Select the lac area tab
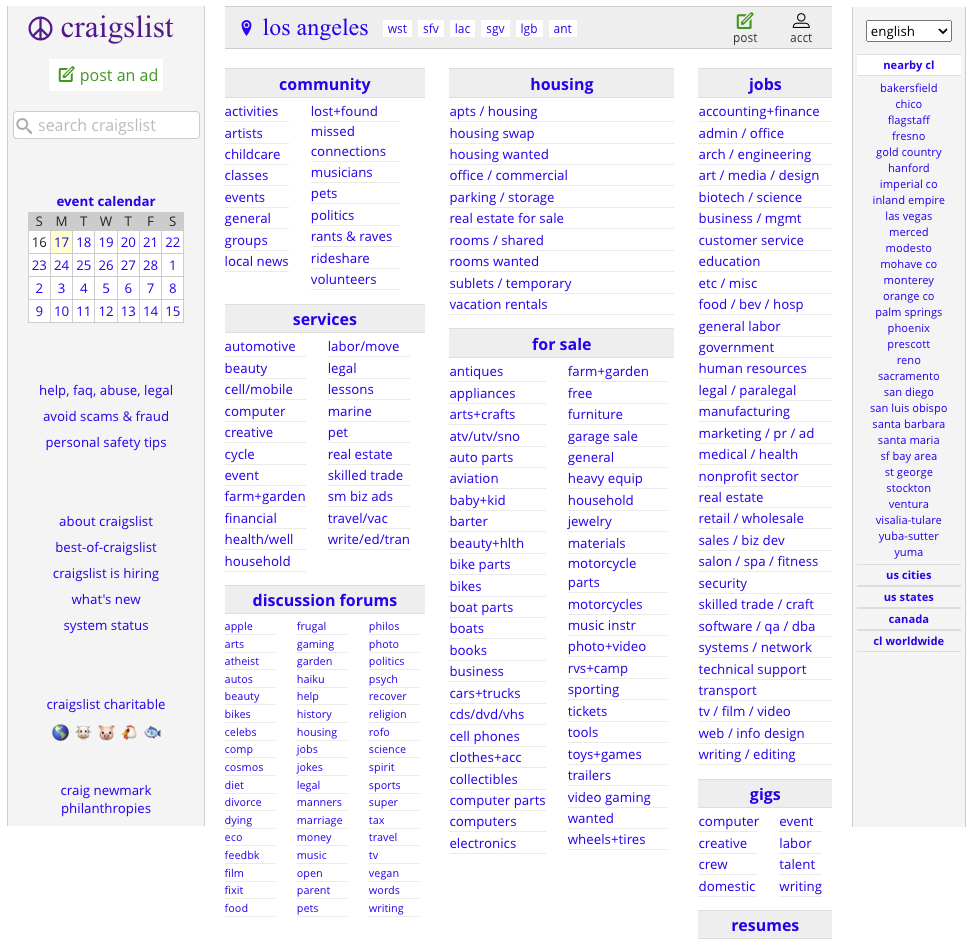 462,29
